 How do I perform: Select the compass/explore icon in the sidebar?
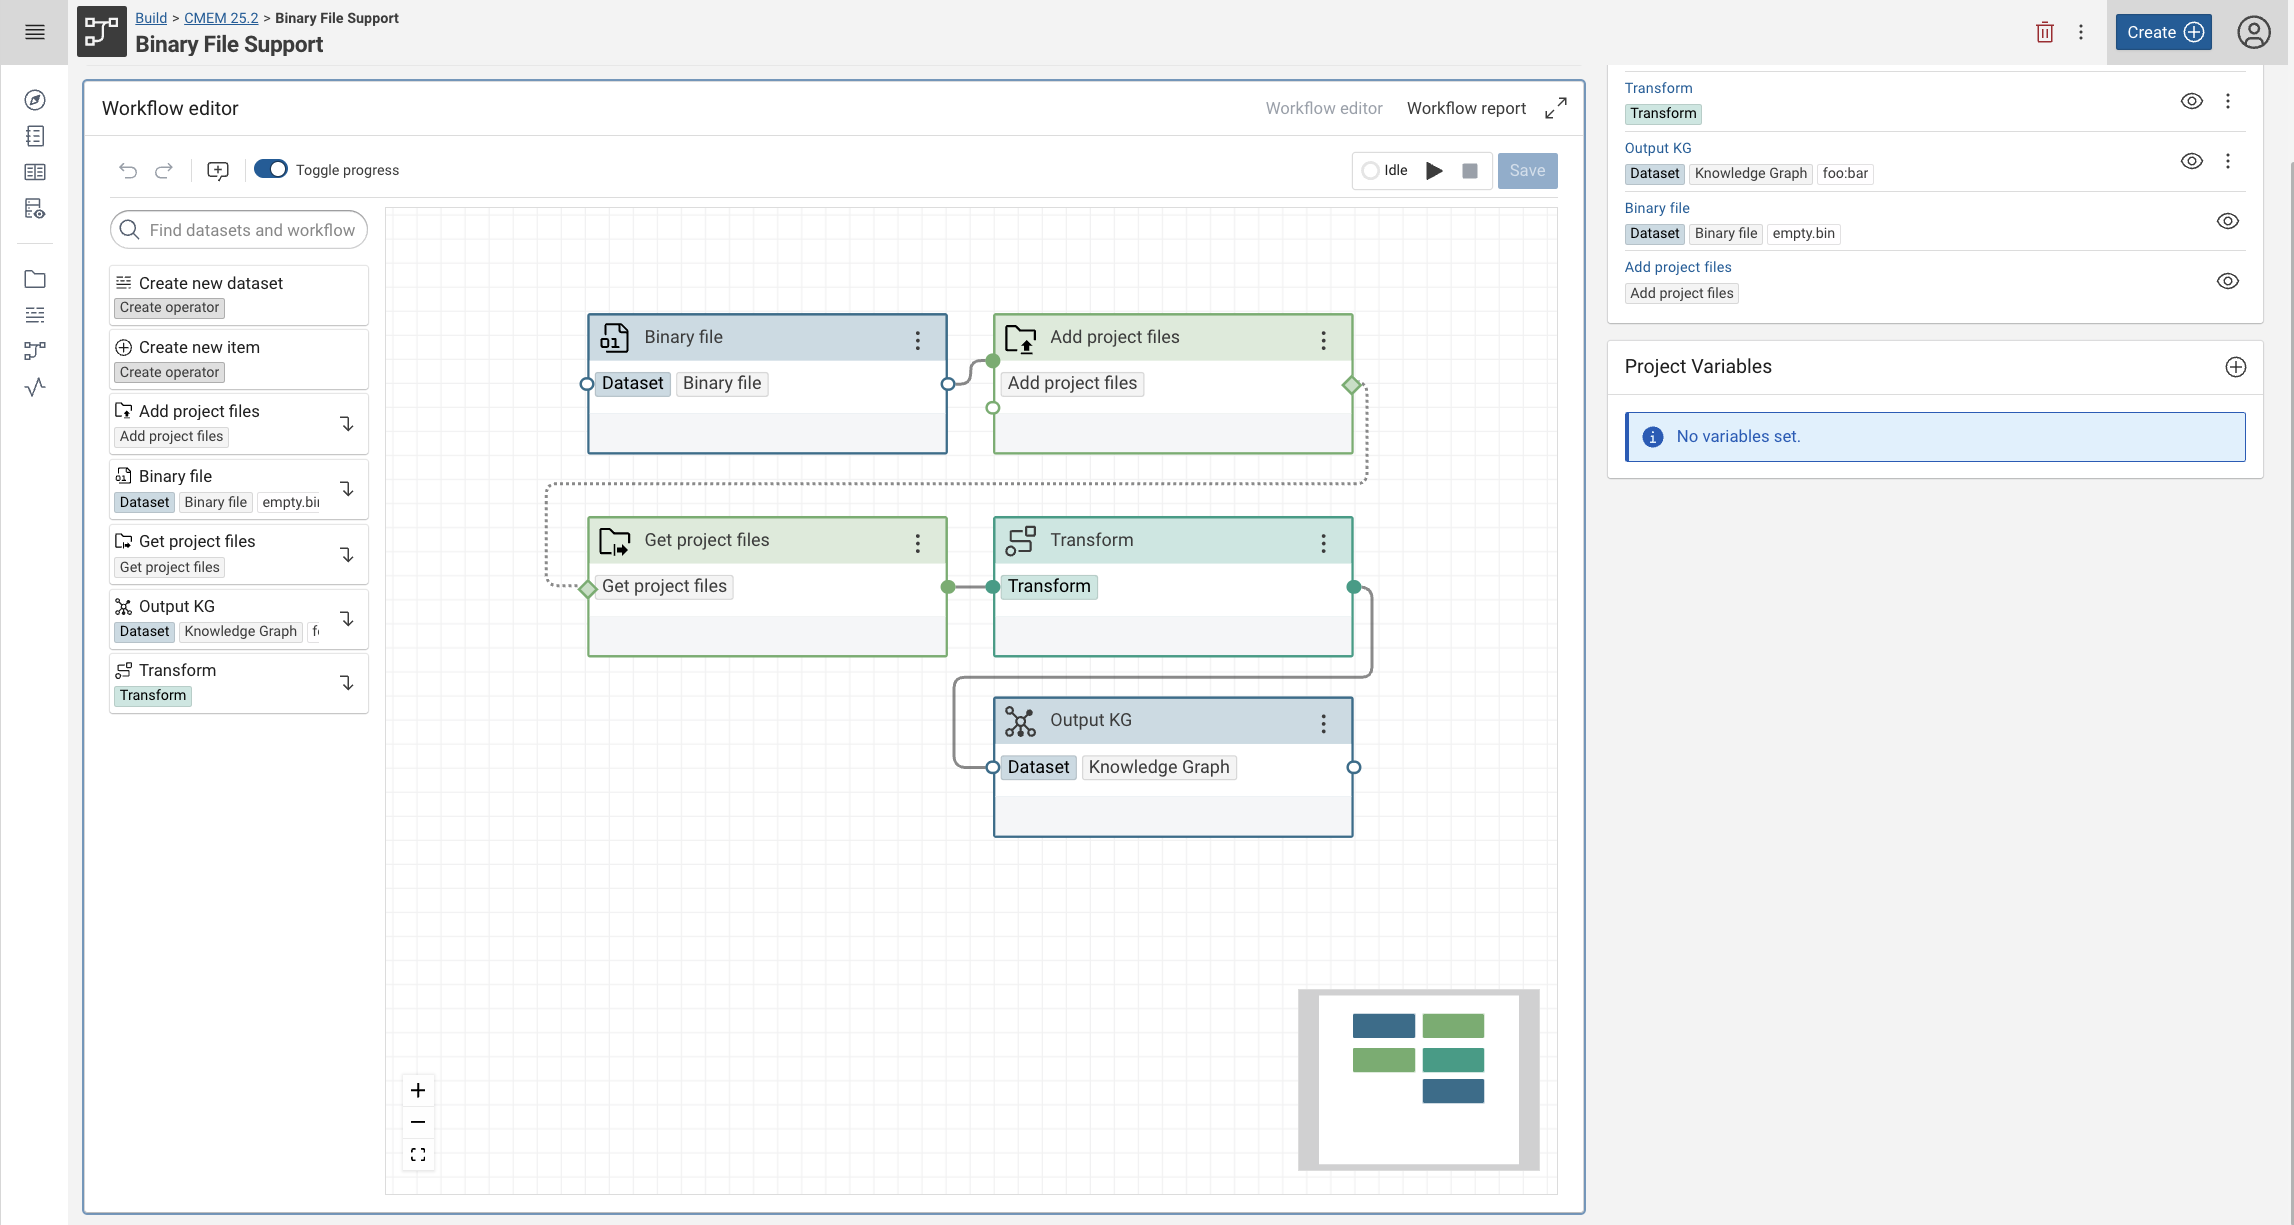click(35, 100)
